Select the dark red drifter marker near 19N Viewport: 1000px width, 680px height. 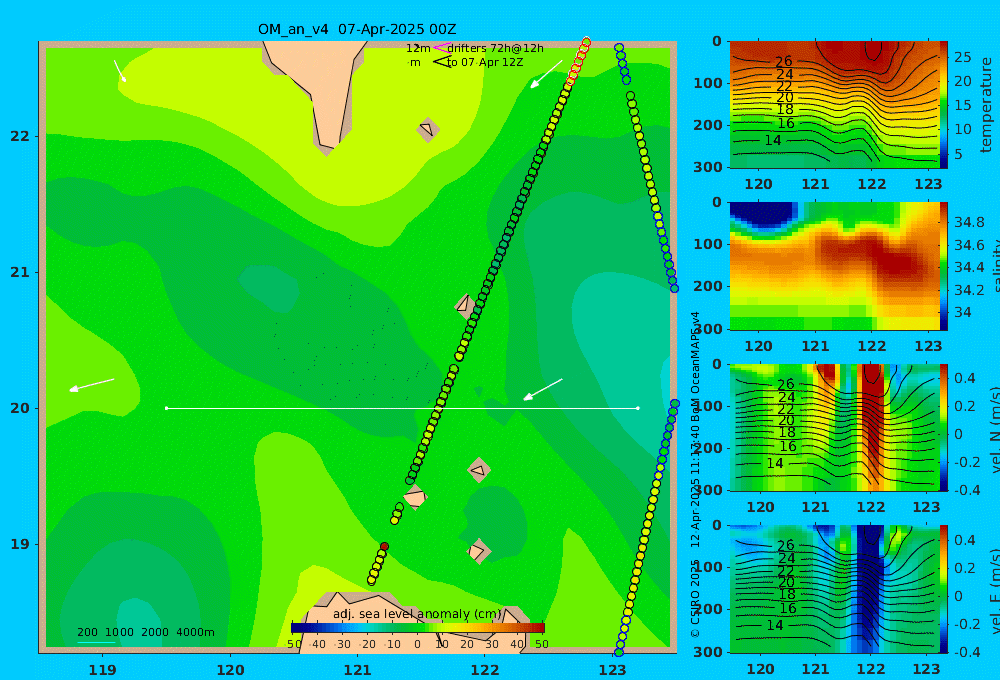(x=384, y=547)
